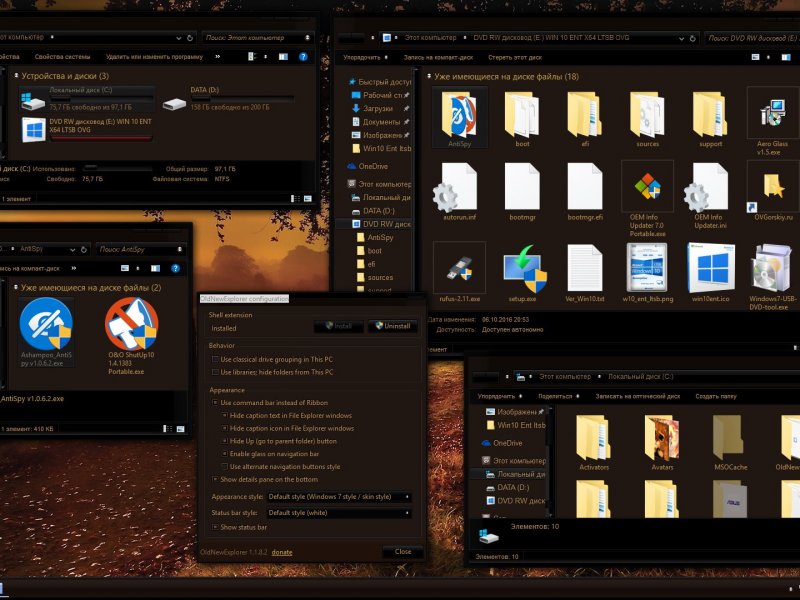Click 'Локальный диск (C:)' breadcrumb in address bar
800x600 pixels.
[x=640, y=377]
